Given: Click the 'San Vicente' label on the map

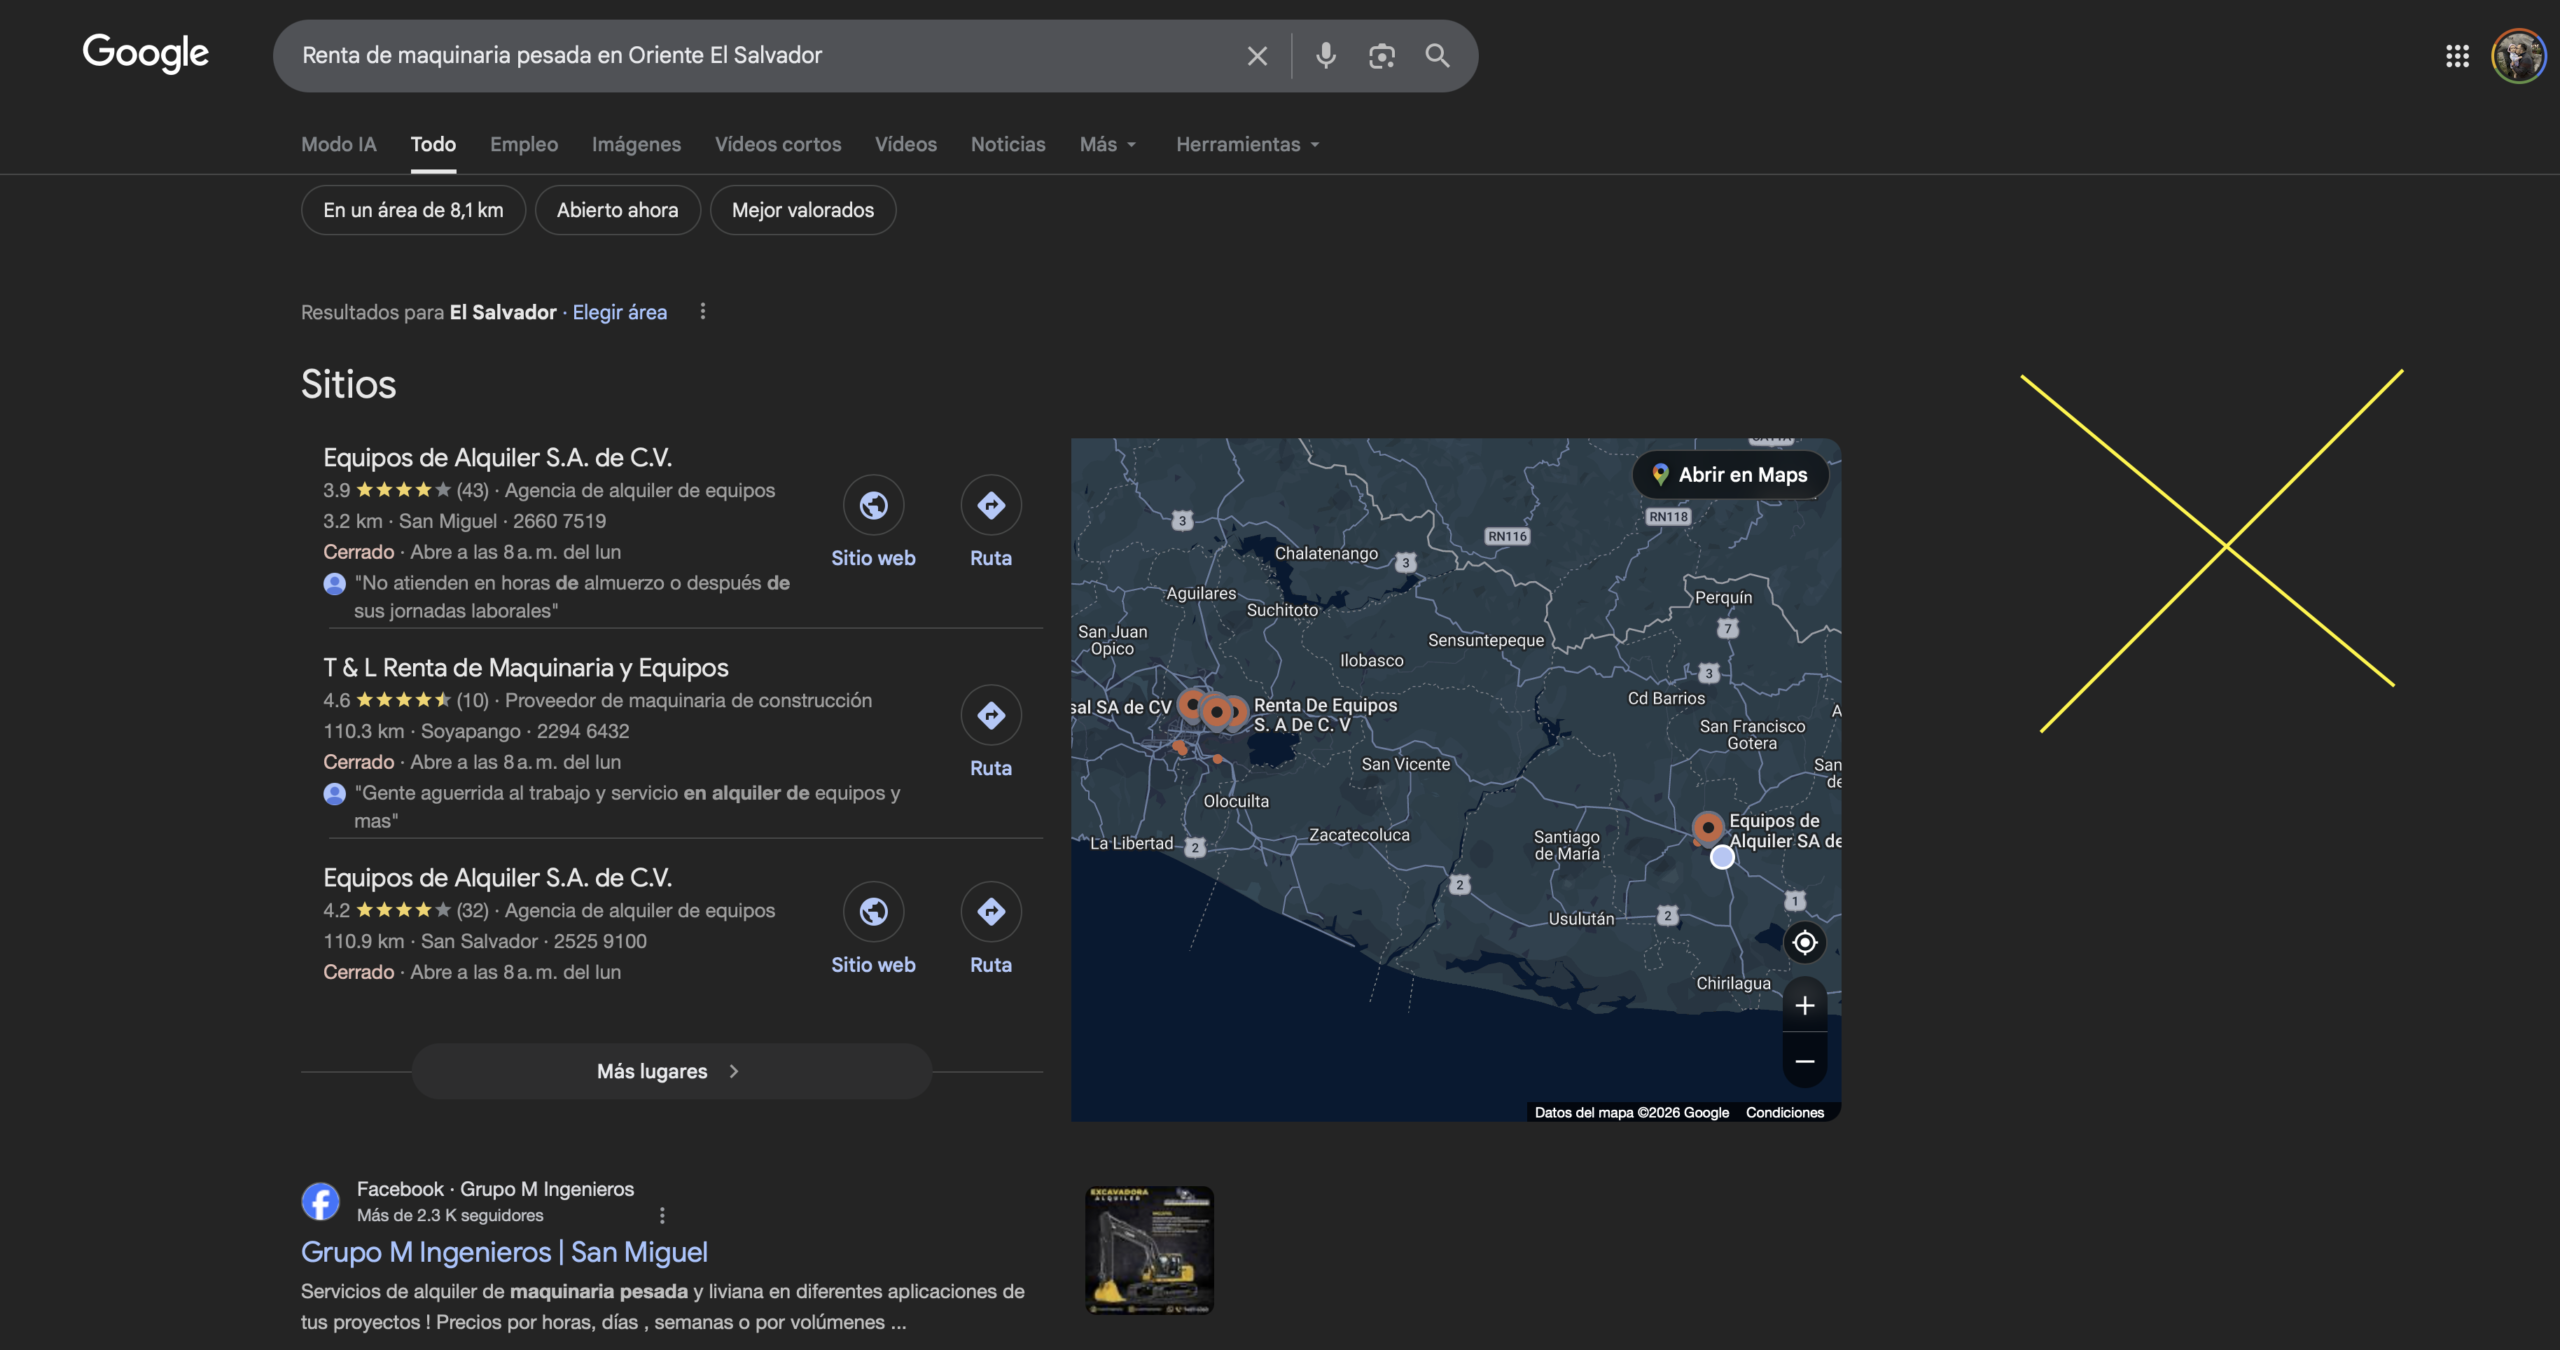Looking at the screenshot, I should coord(1405,764).
